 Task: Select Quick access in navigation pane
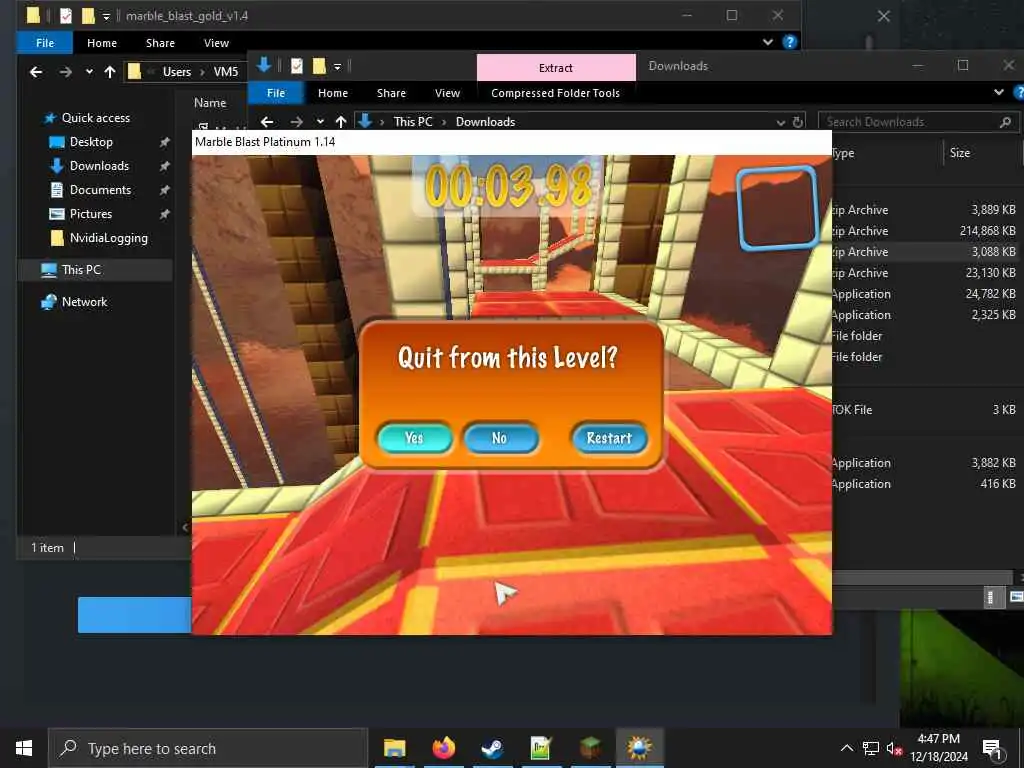[95, 118]
